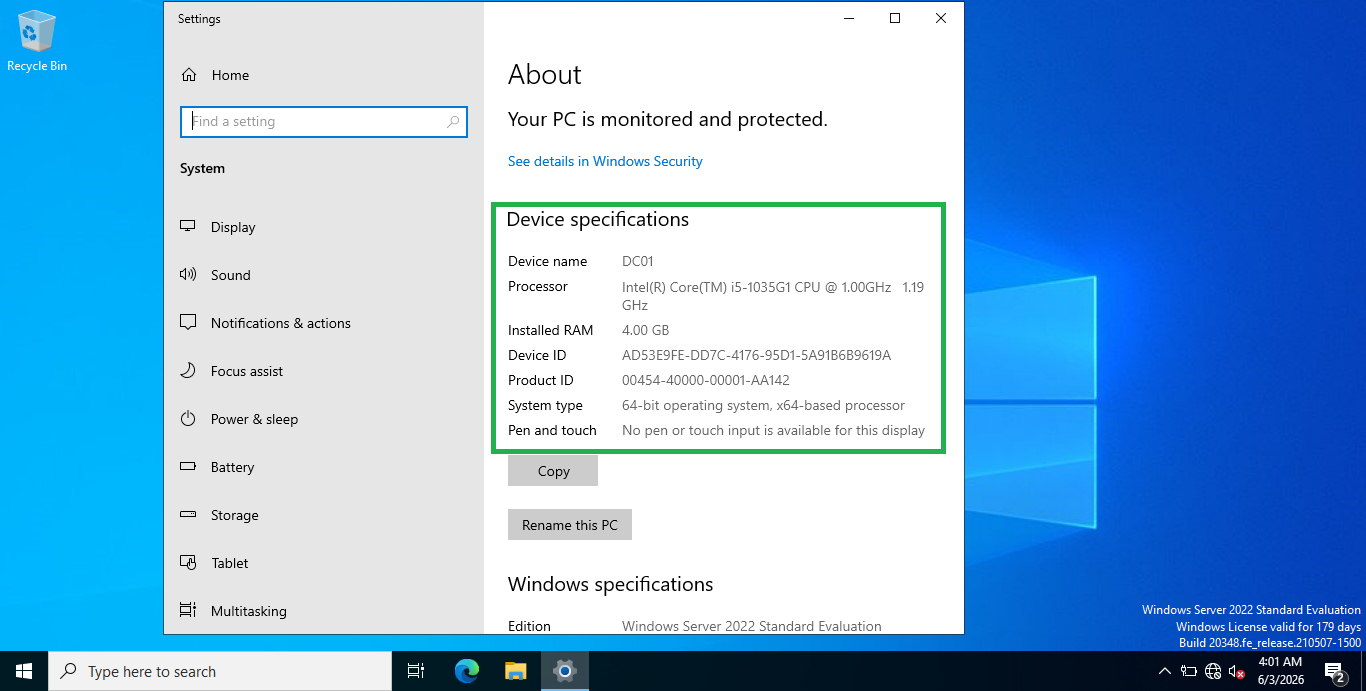Focus the Find a setting search box
The width and height of the screenshot is (1366, 691).
[323, 122]
